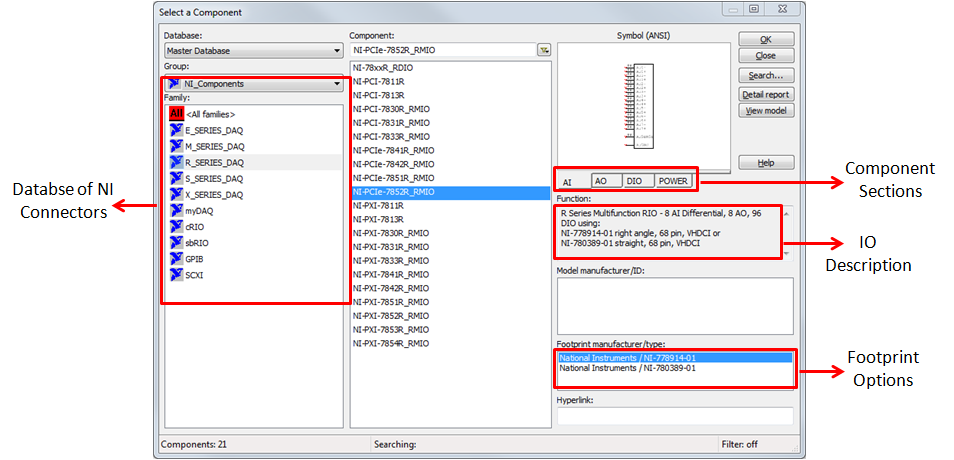
Task: Choose footprint National Instruments / NI-780389-01
Action: (627, 368)
